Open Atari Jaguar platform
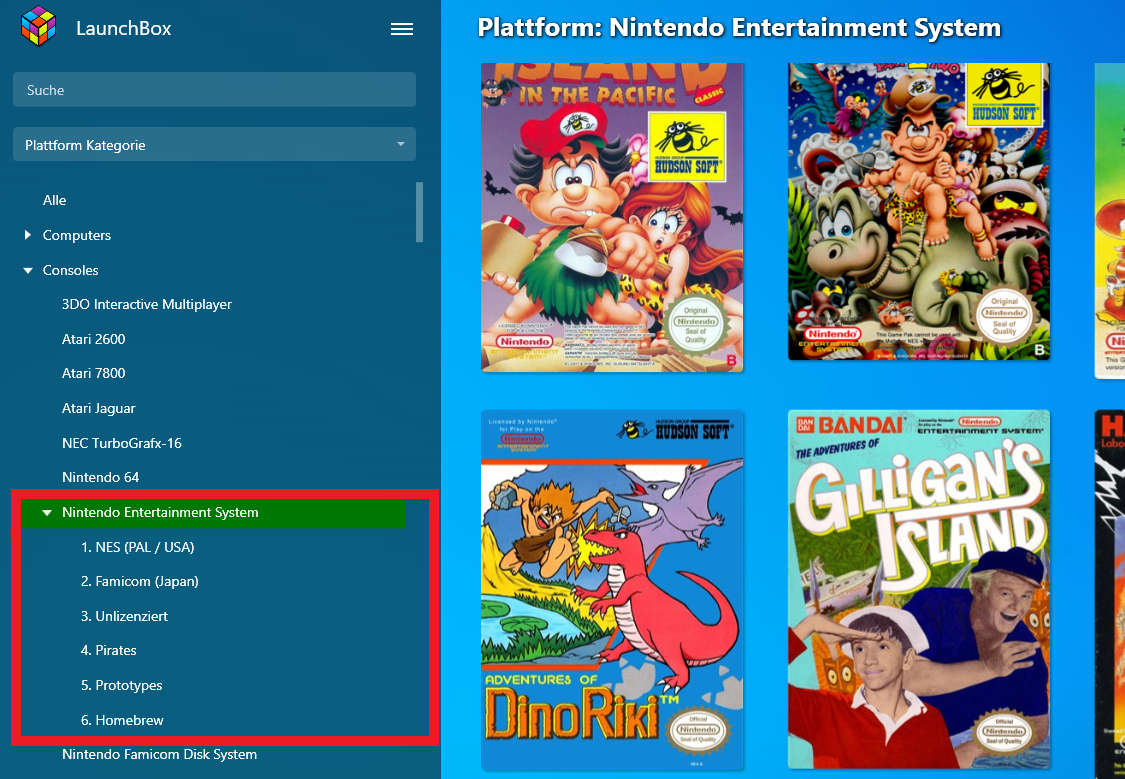This screenshot has width=1125, height=779. coord(98,408)
